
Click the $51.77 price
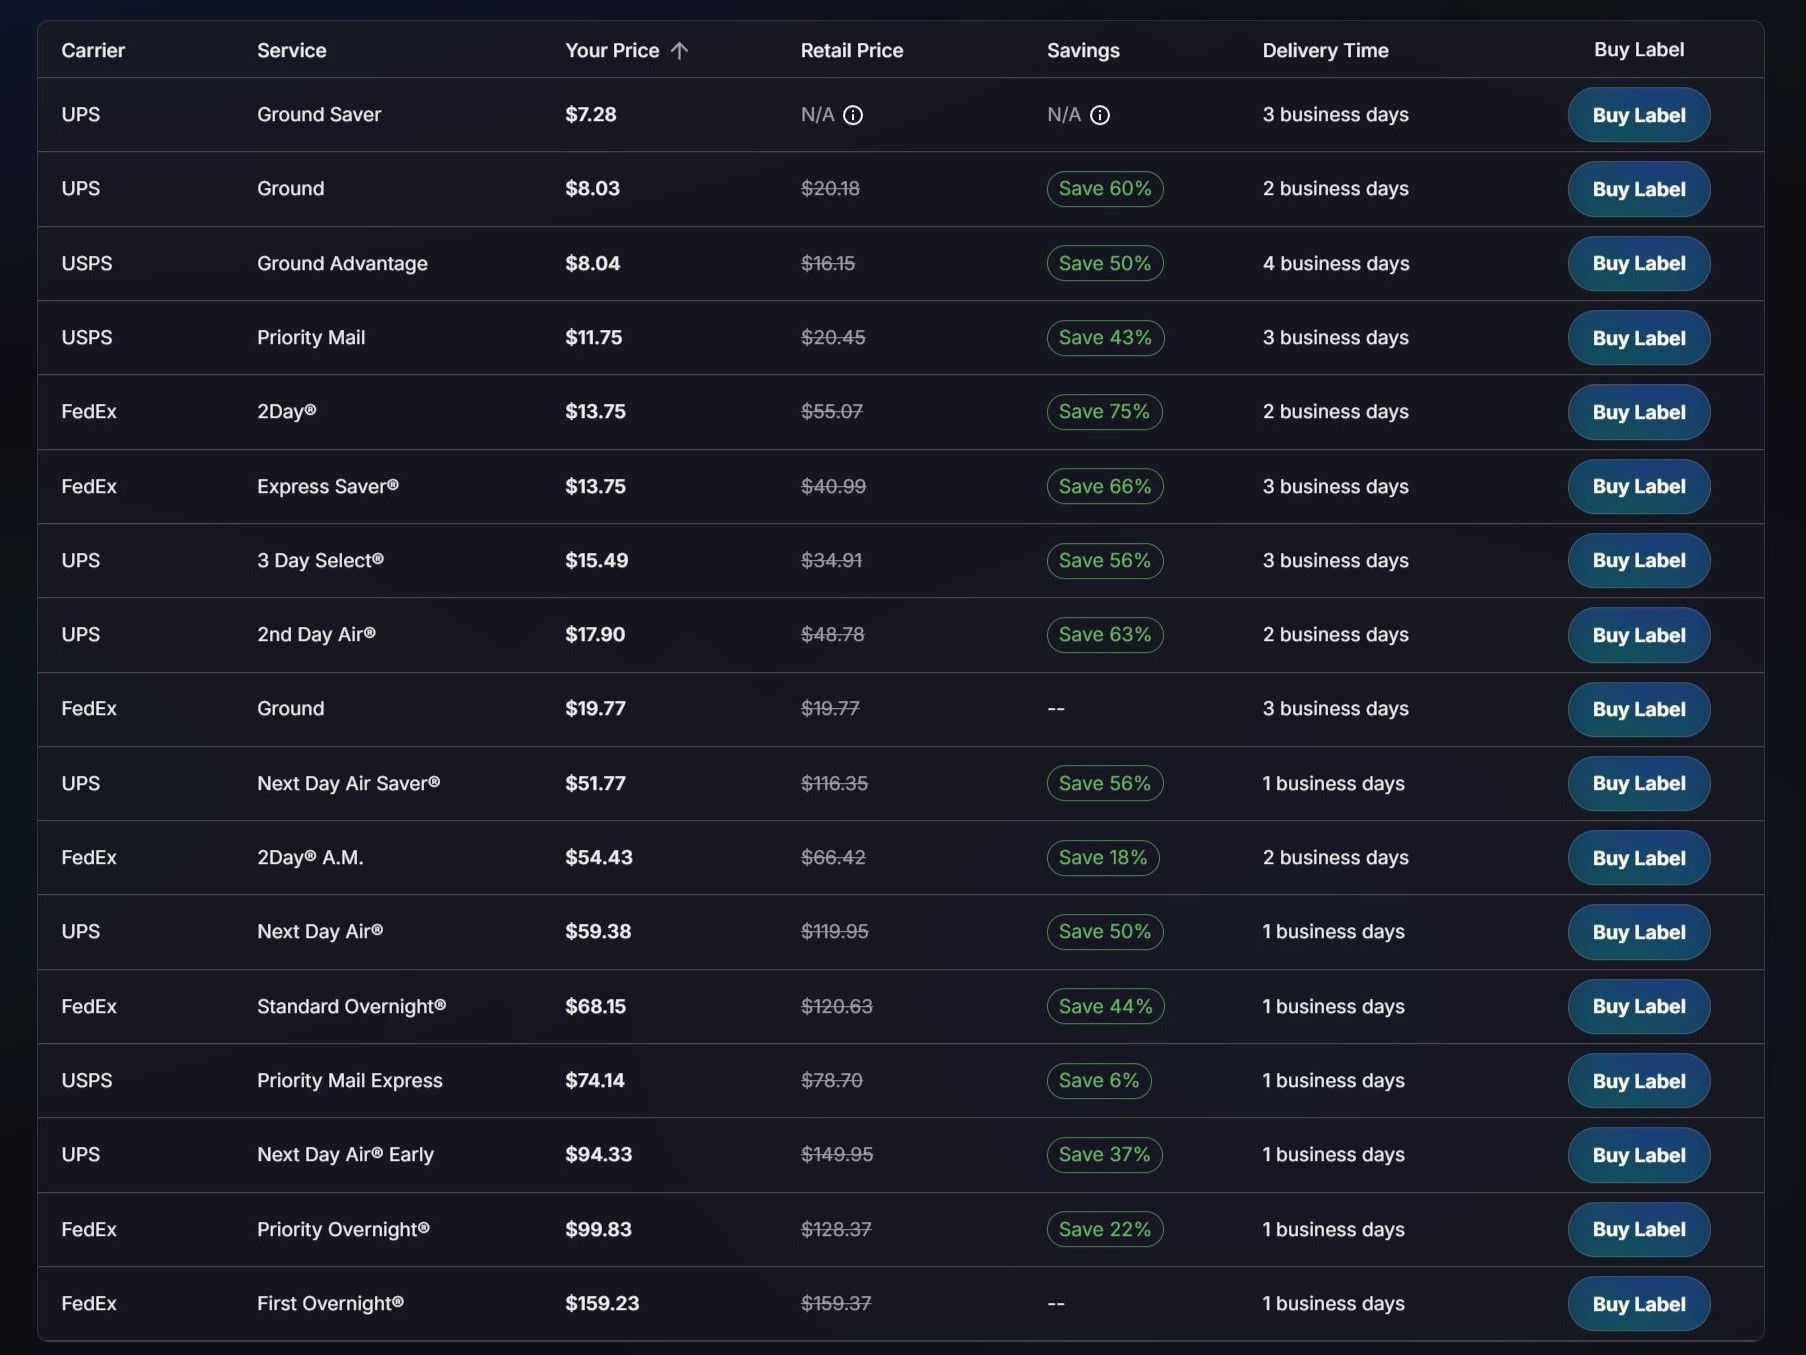click(x=596, y=784)
